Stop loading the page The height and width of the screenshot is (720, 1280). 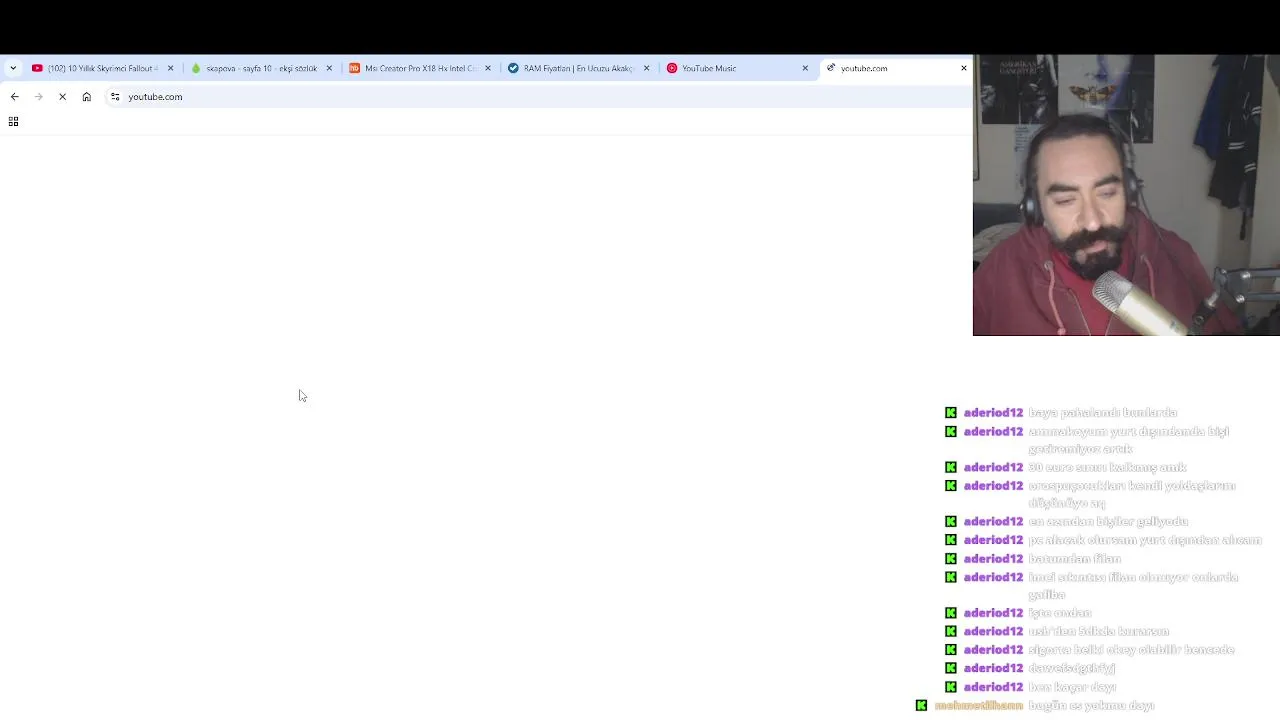pos(62,97)
